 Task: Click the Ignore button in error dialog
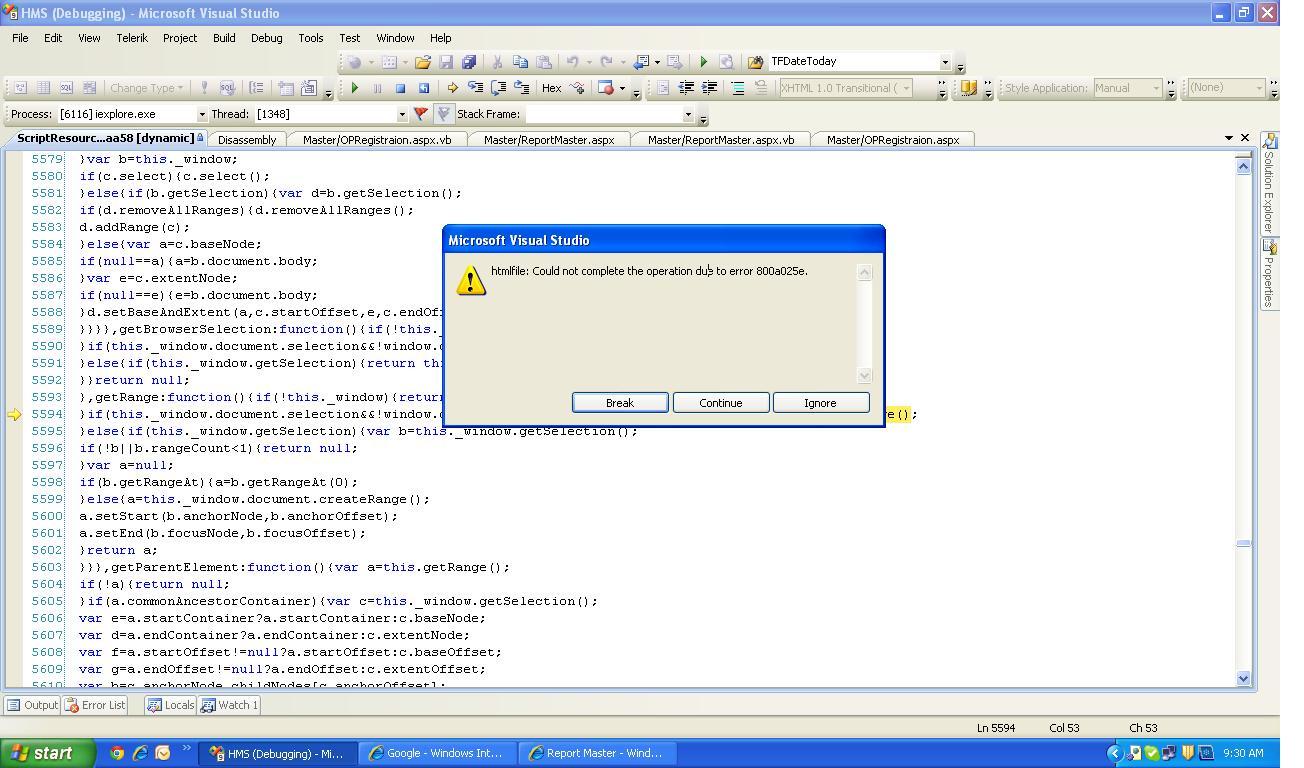coord(821,403)
